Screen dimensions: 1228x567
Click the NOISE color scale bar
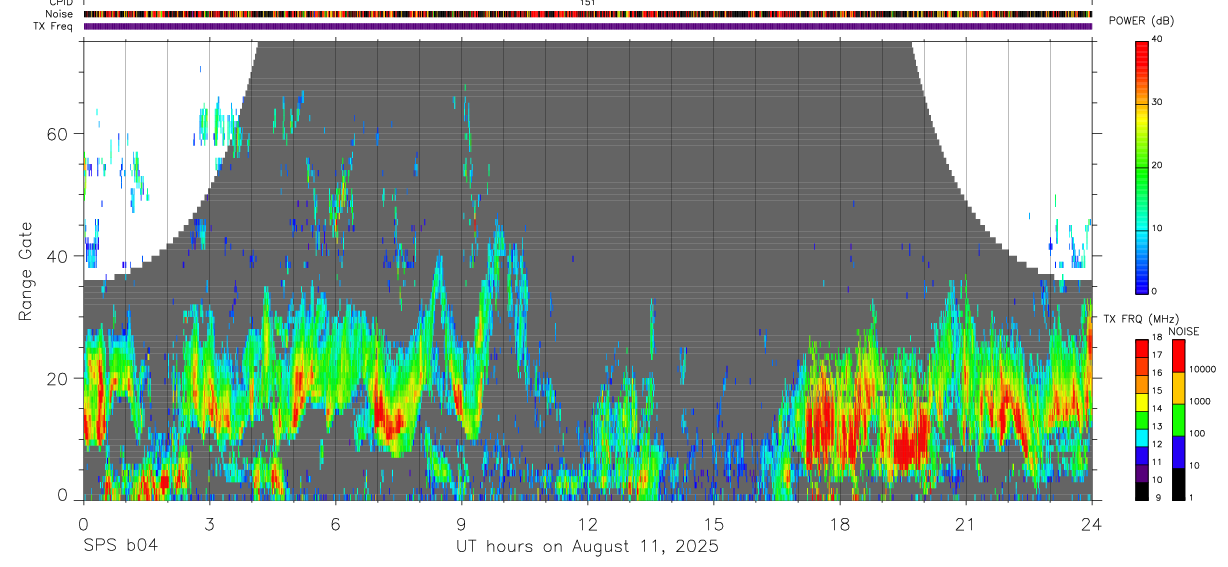tap(1179, 419)
